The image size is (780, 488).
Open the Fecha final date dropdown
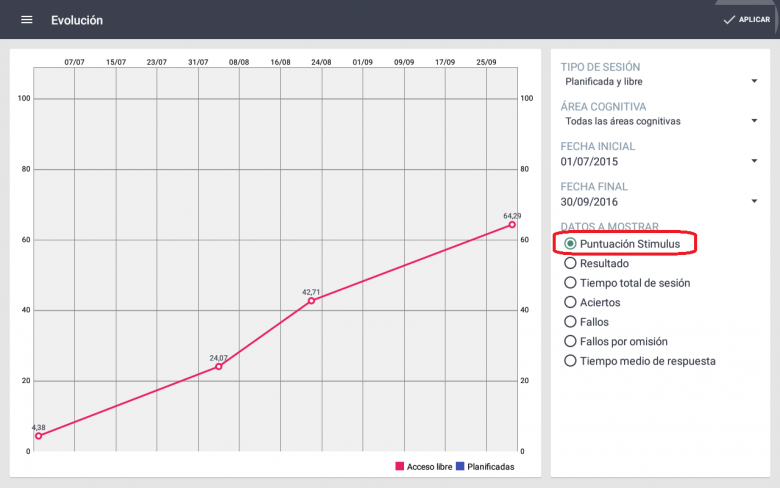click(x=660, y=201)
